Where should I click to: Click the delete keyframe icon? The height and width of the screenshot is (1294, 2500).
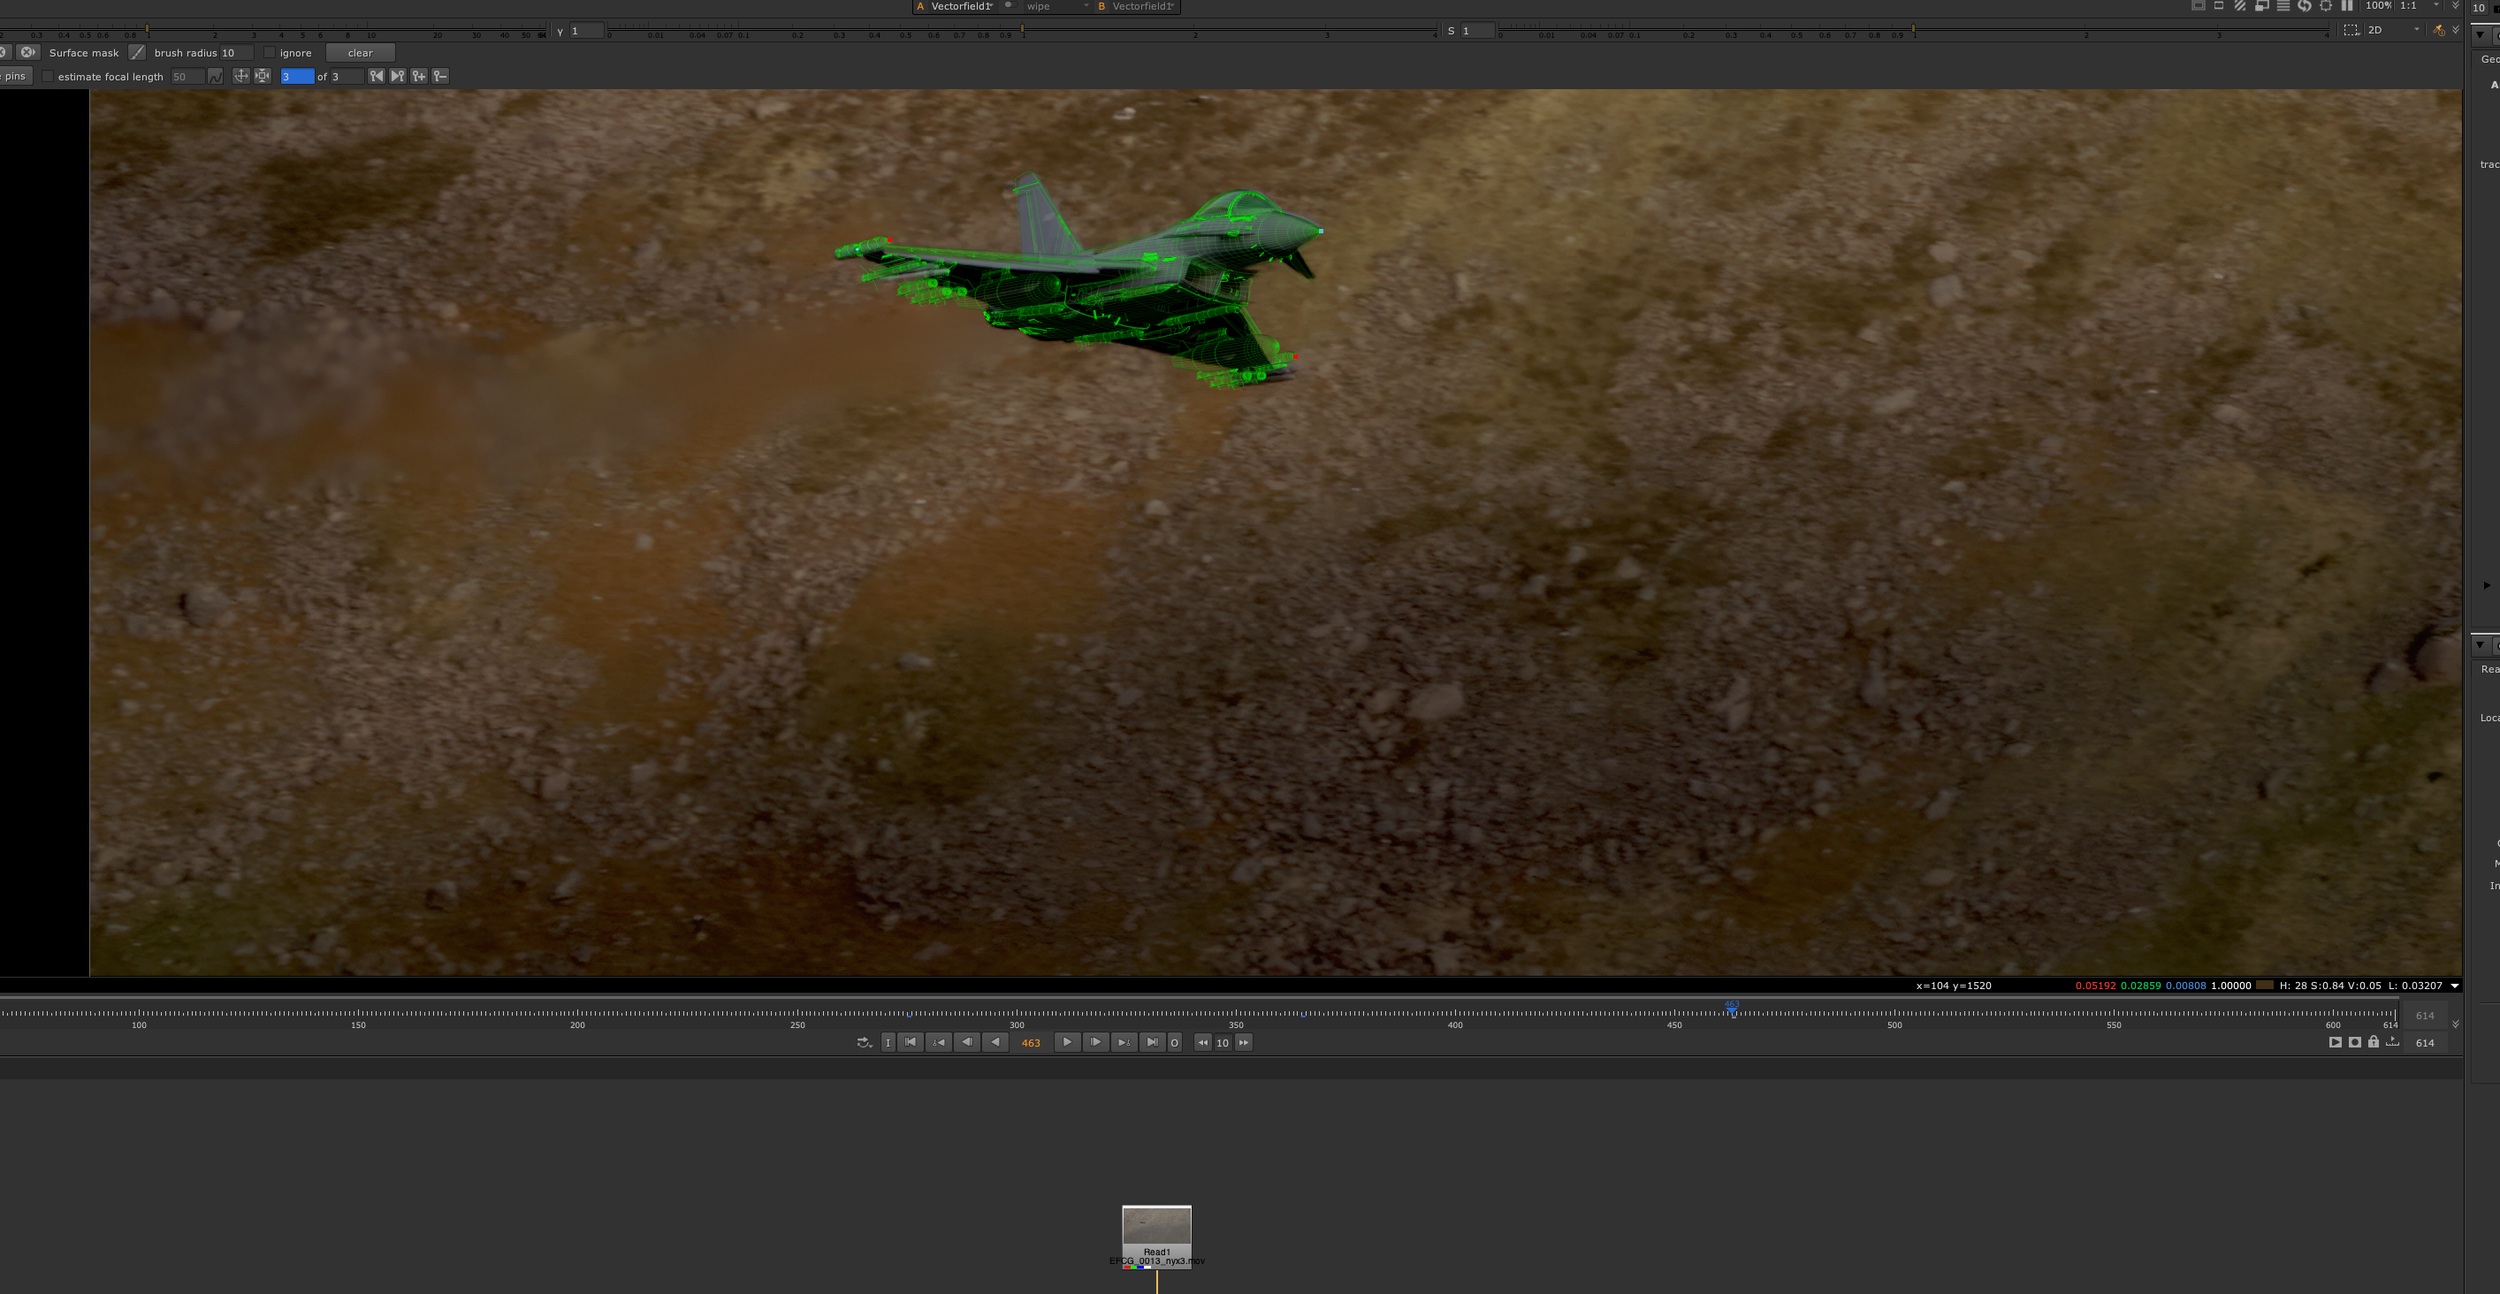click(x=440, y=76)
